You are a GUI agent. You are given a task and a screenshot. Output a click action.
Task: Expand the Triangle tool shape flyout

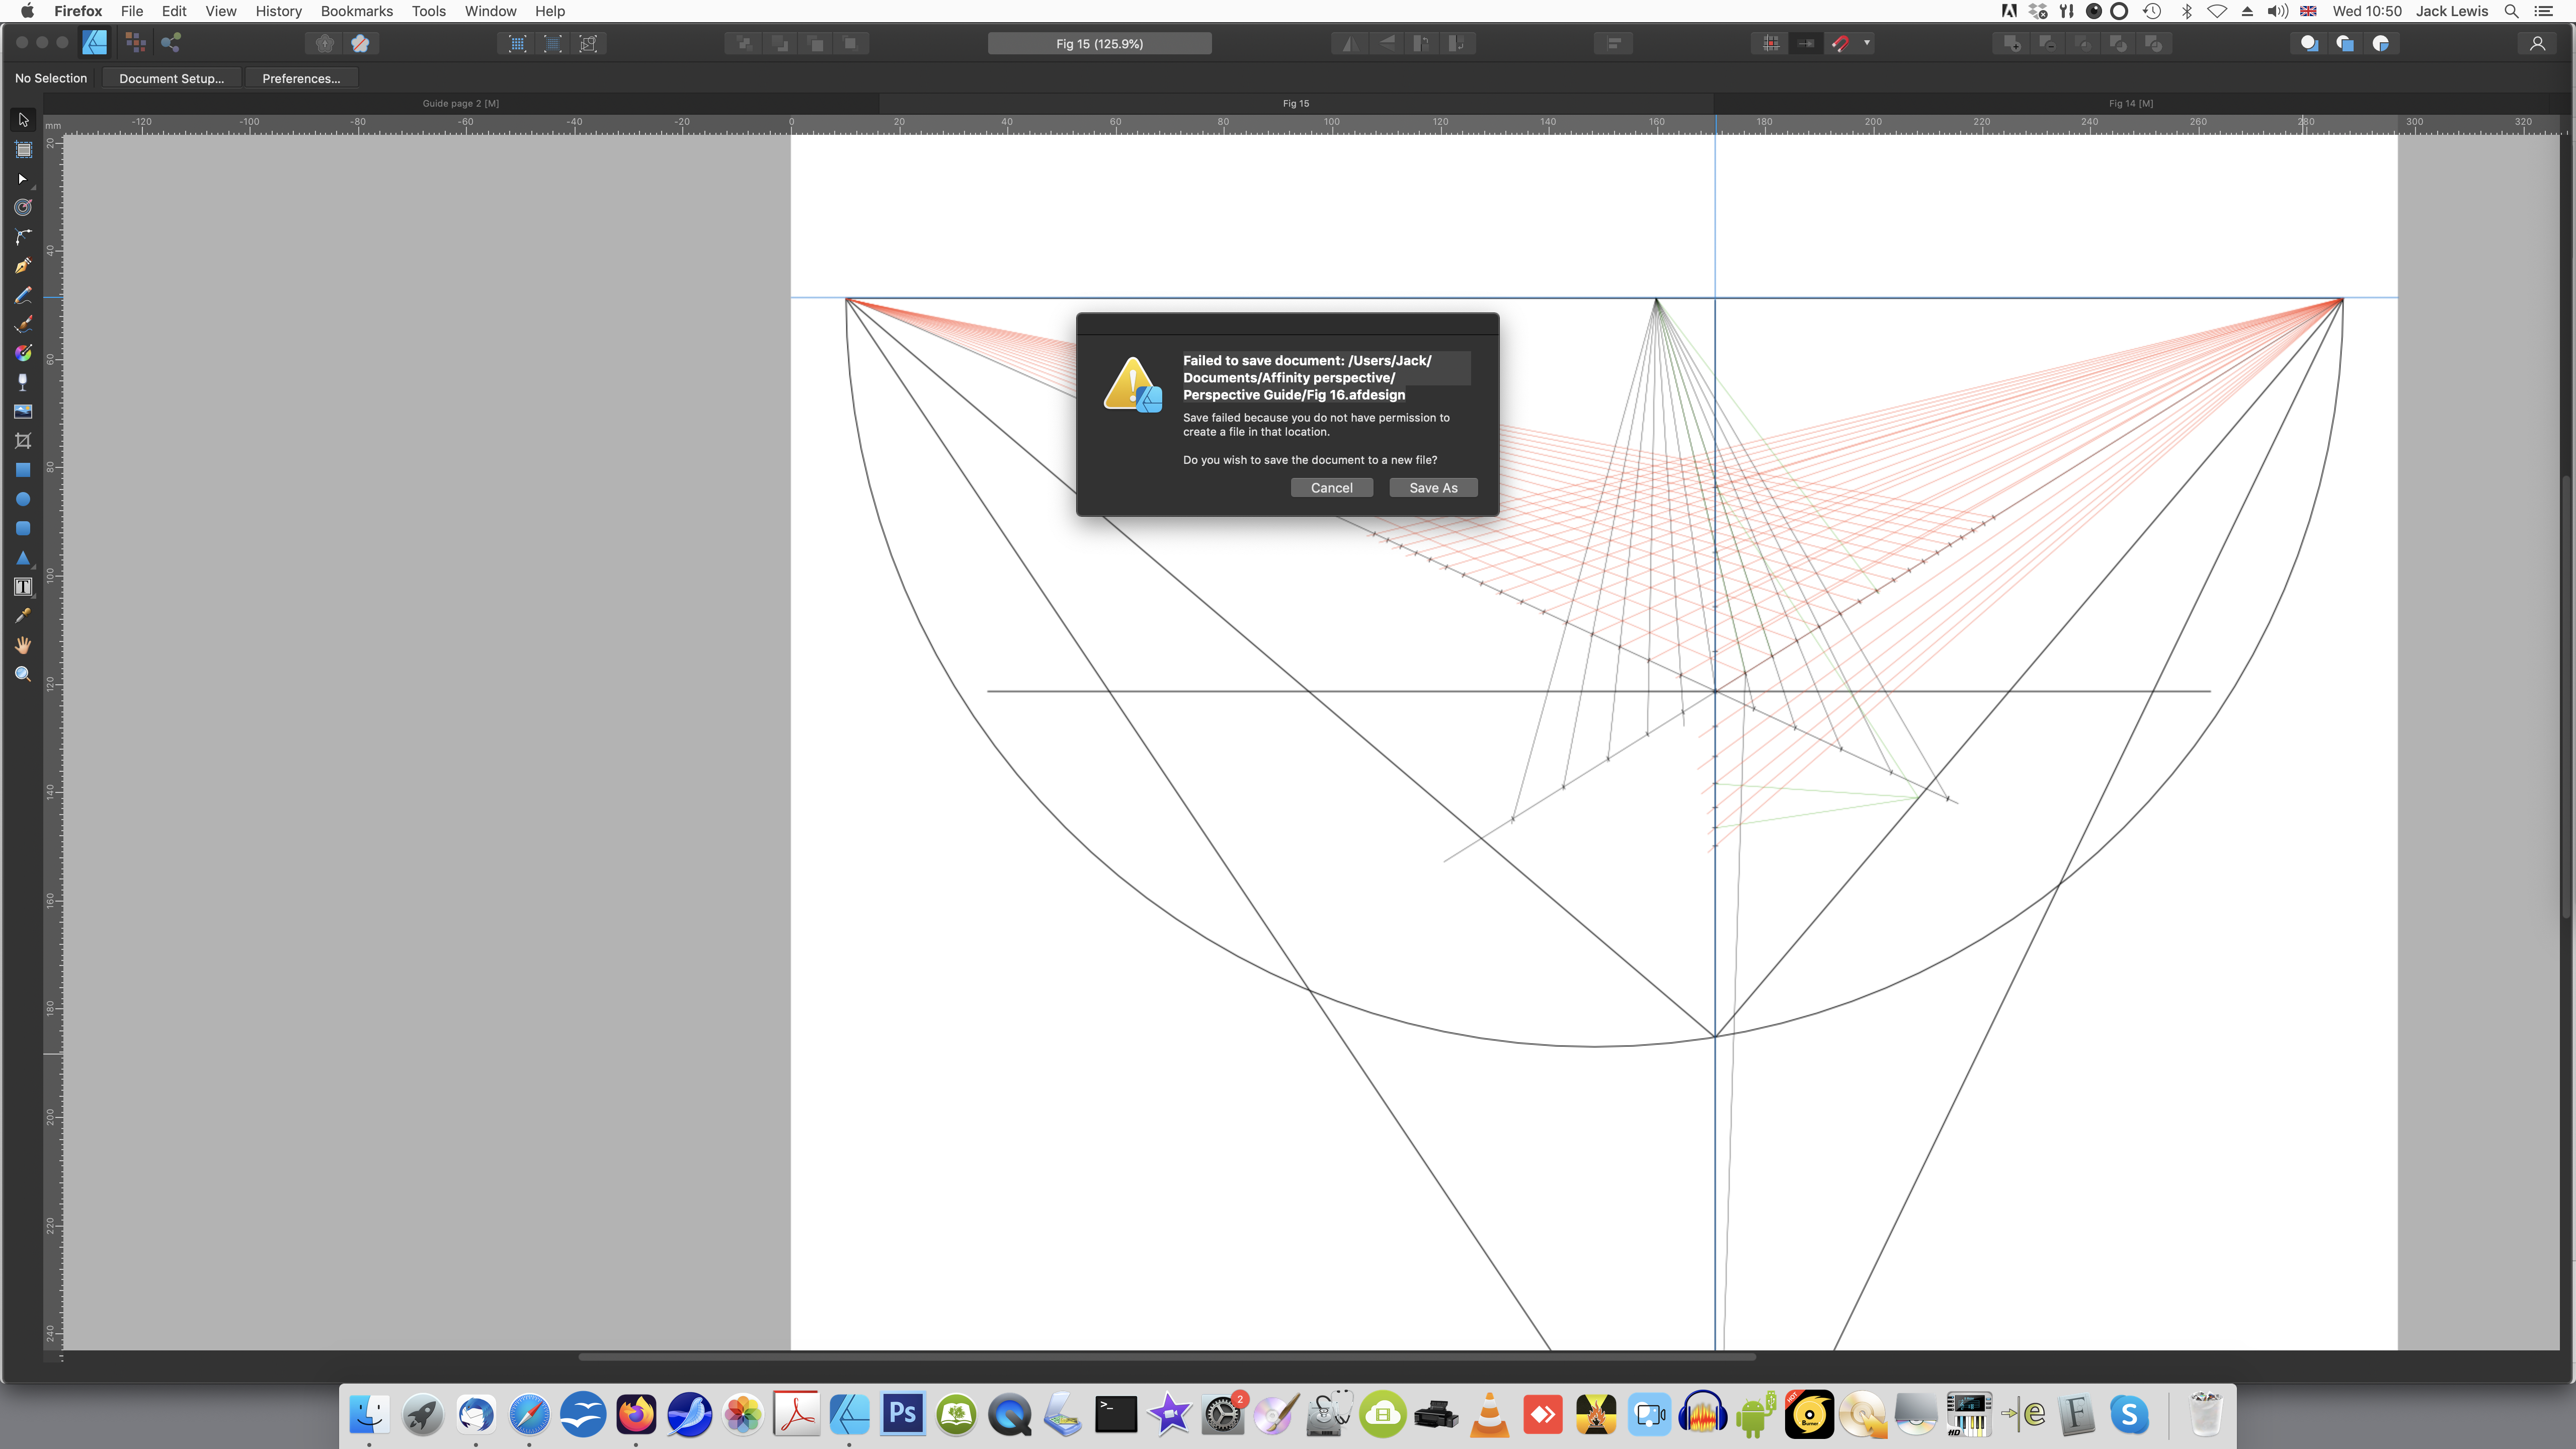(32, 566)
